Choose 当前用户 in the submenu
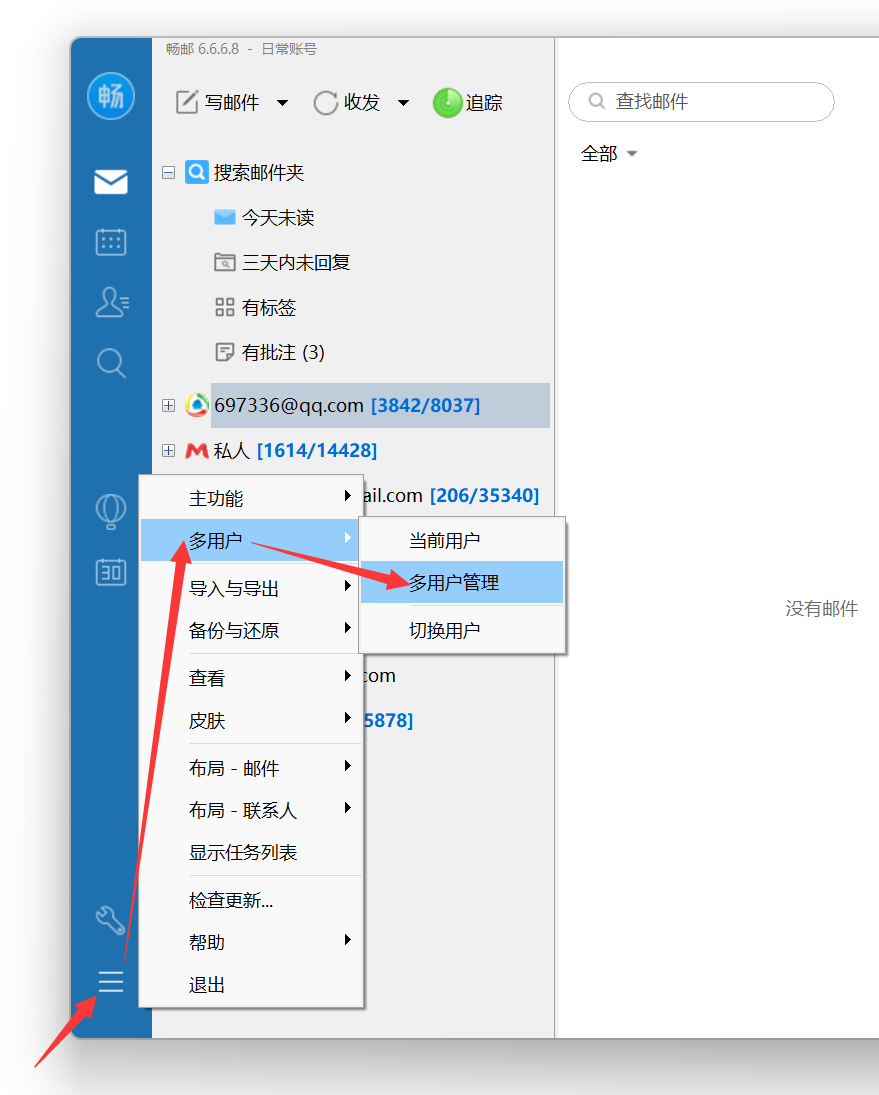Viewport: 879px width, 1095px height. [x=461, y=541]
